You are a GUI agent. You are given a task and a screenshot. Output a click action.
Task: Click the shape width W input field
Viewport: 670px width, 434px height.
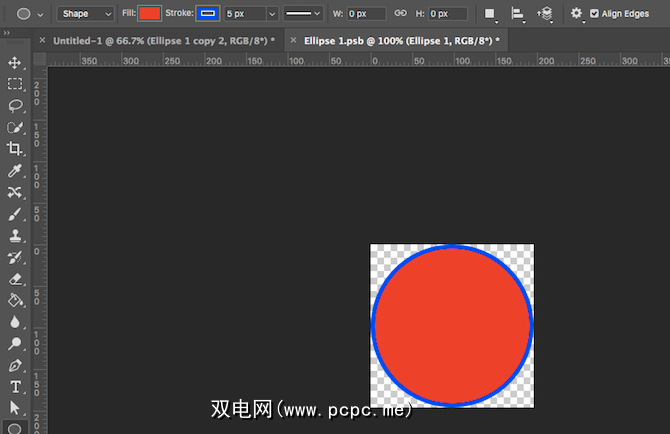pos(367,14)
